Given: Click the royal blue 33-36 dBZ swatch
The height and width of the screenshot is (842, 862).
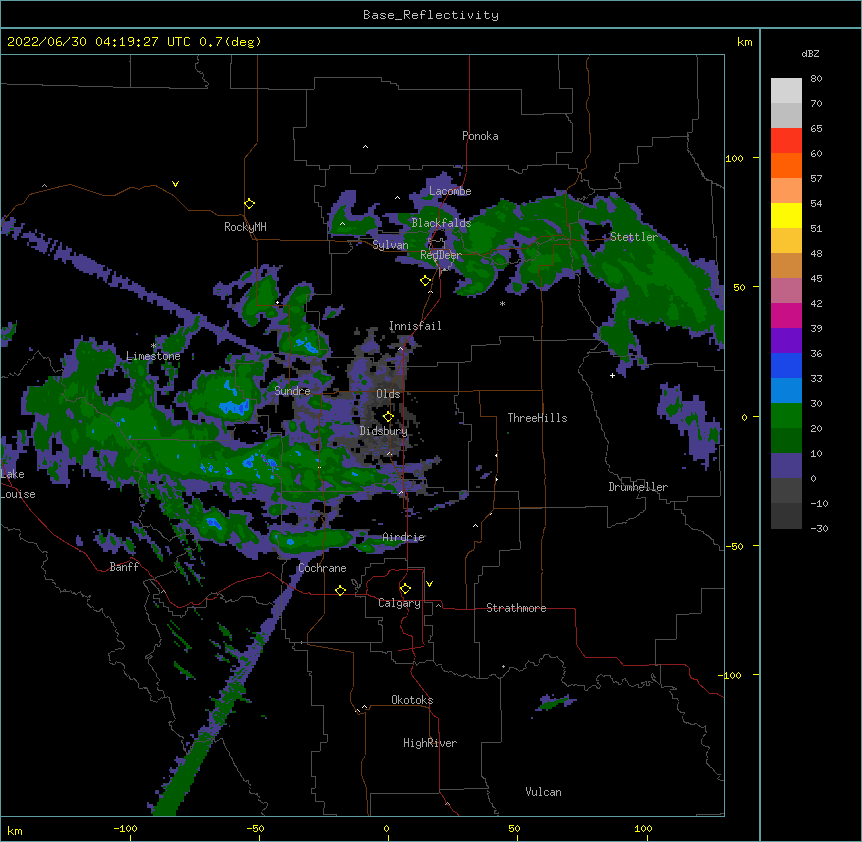Looking at the screenshot, I should [x=786, y=365].
